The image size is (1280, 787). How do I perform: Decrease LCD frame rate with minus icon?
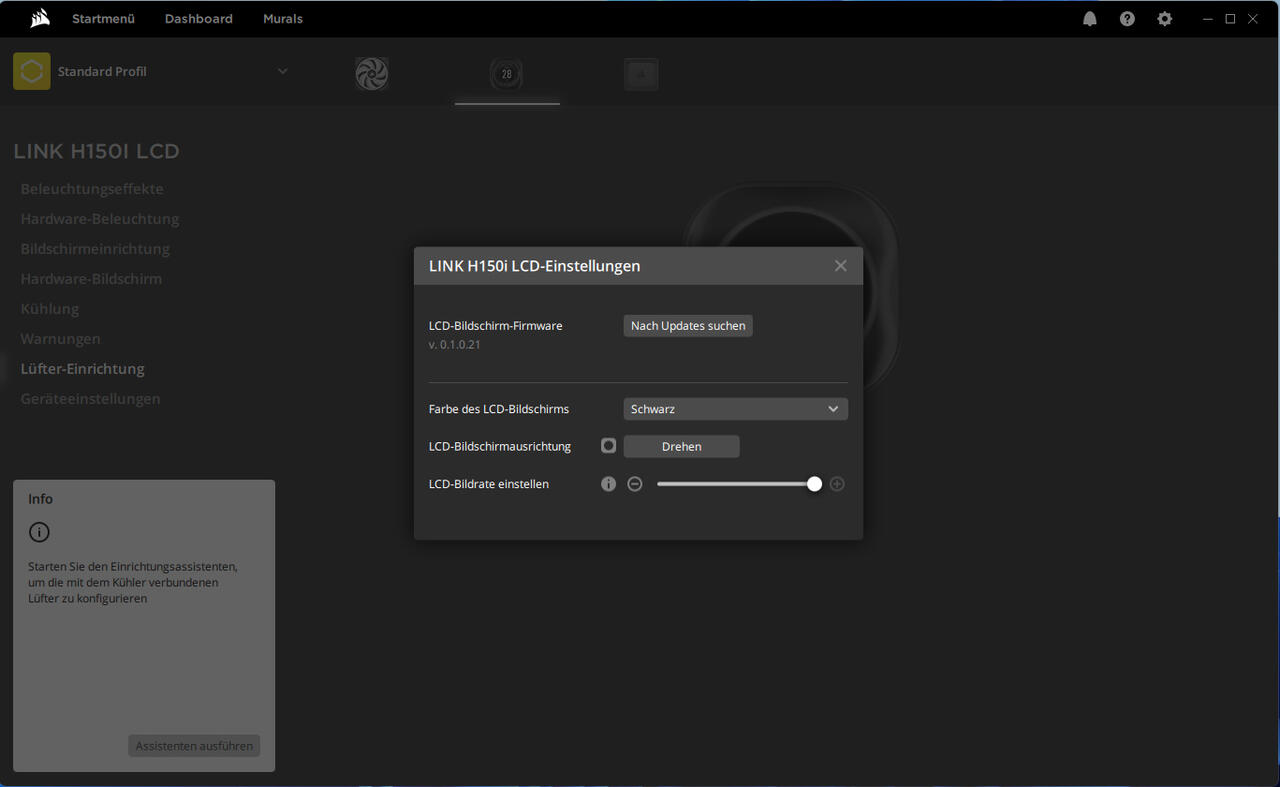[x=634, y=484]
